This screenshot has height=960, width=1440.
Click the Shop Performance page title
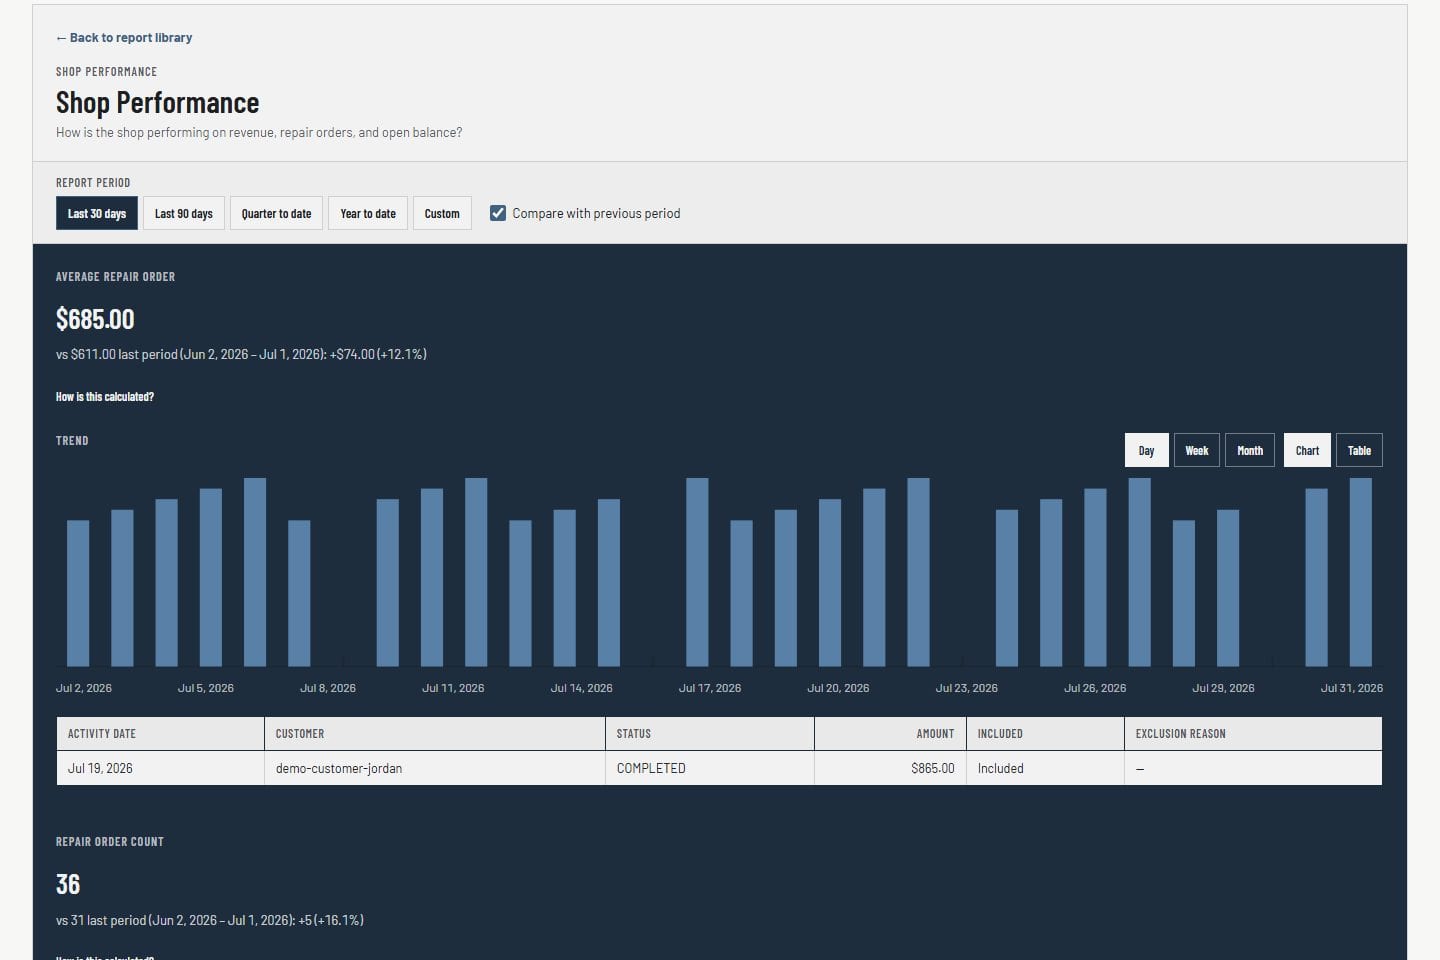157,103
